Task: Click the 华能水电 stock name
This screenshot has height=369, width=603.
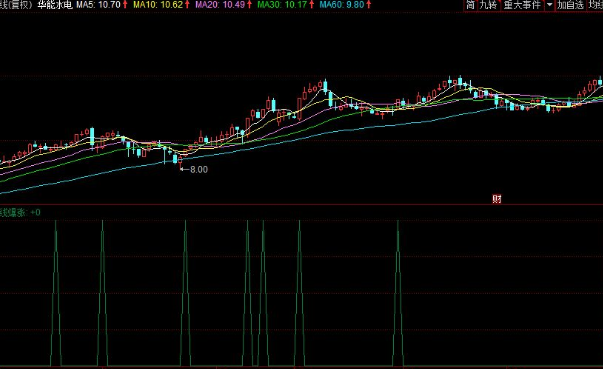Action: click(x=55, y=5)
